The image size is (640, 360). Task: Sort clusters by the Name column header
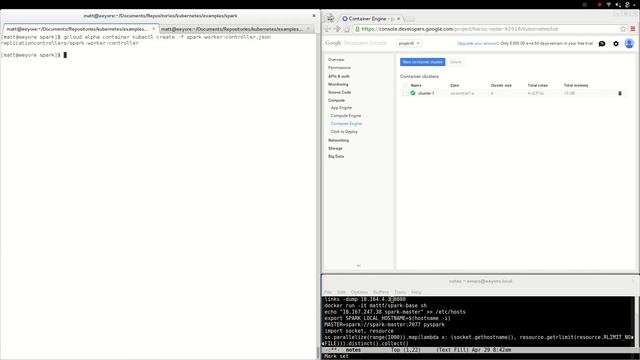click(x=416, y=85)
